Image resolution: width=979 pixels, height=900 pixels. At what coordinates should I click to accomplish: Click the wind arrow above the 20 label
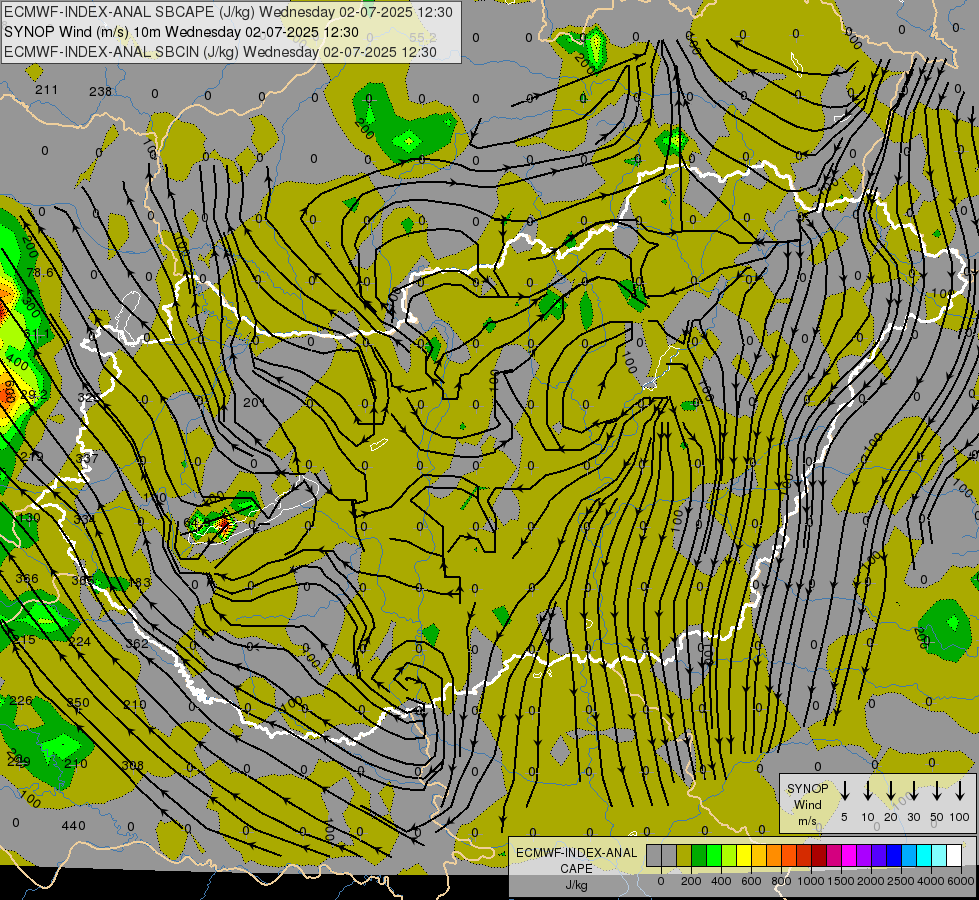pos(891,790)
